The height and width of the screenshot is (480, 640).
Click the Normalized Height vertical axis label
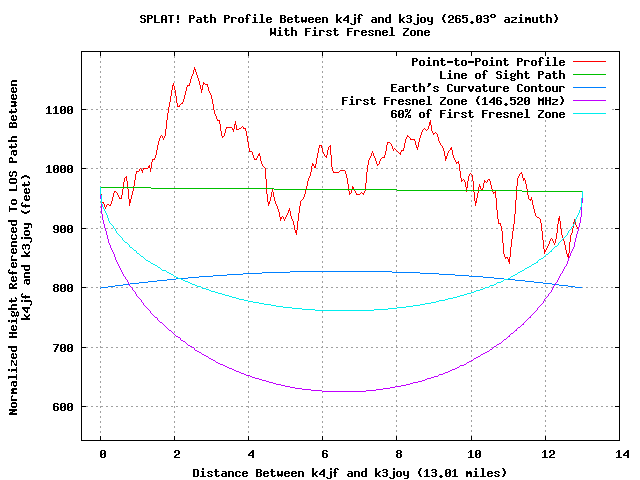(20, 247)
